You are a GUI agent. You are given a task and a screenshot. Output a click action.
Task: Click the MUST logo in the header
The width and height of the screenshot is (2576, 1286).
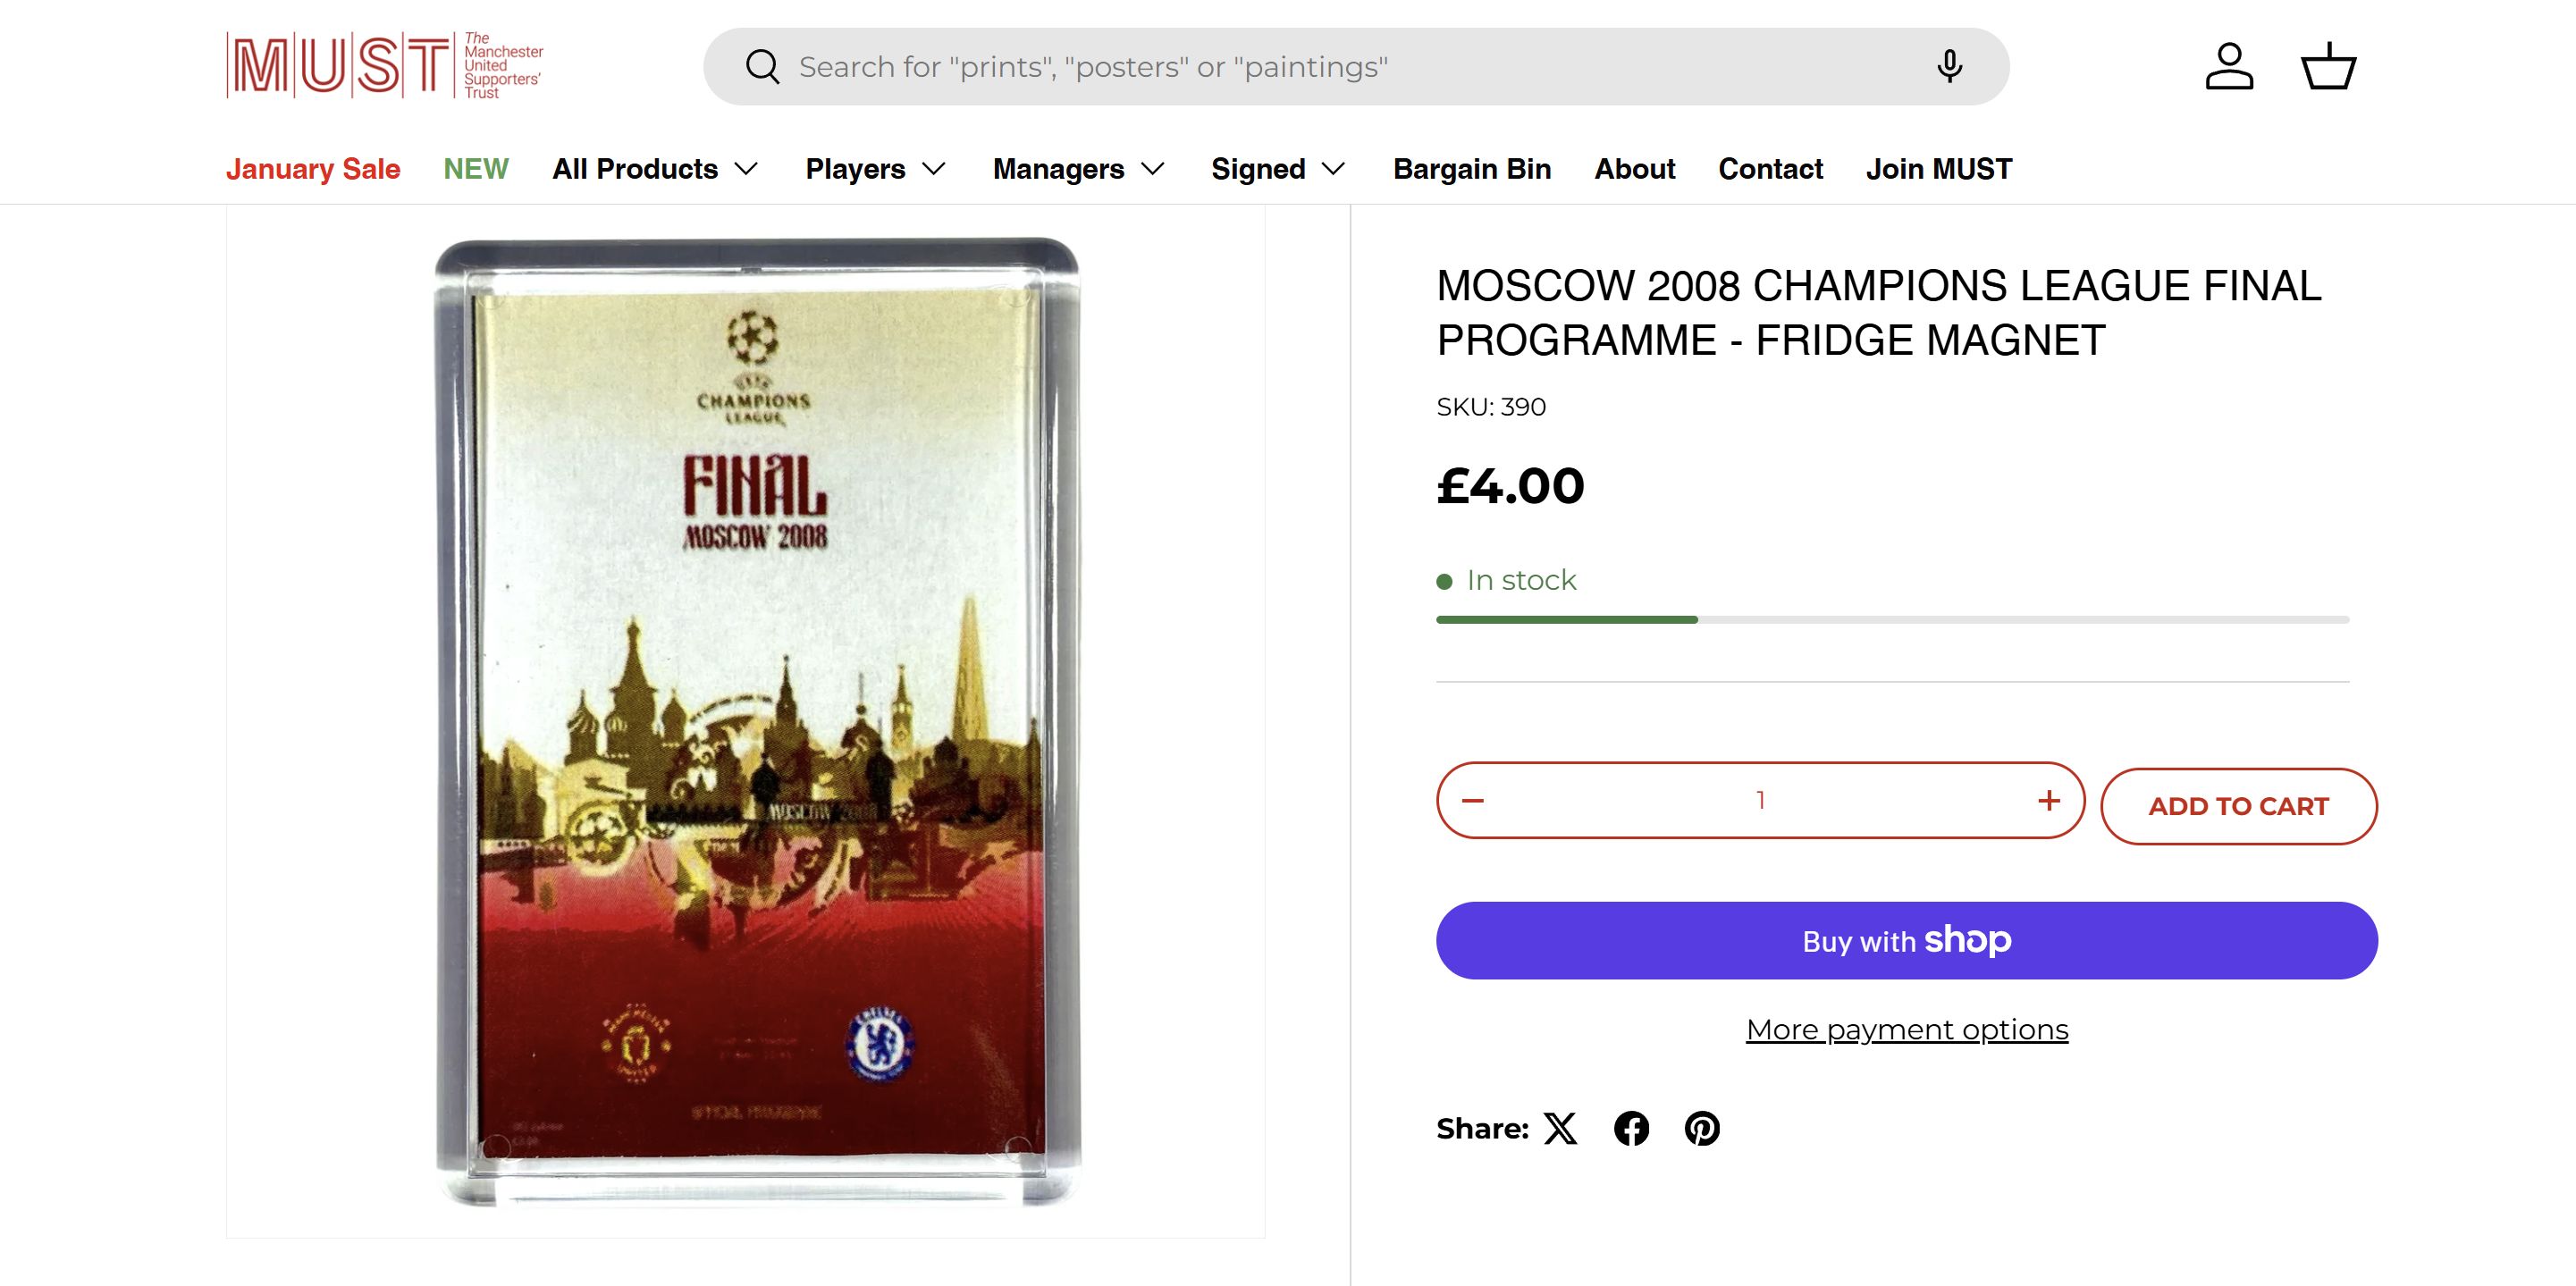pyautogui.click(x=385, y=66)
